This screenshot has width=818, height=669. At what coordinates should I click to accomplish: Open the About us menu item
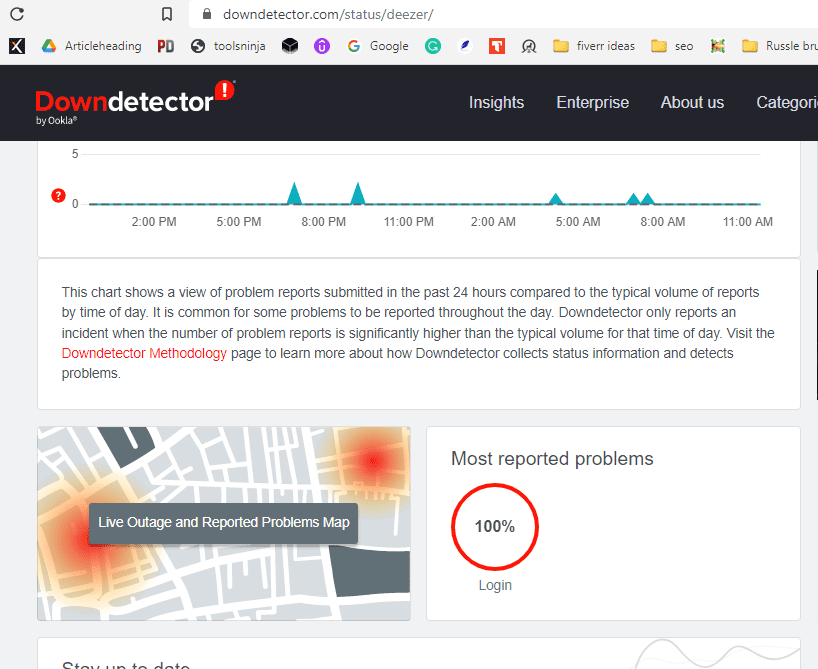point(692,102)
